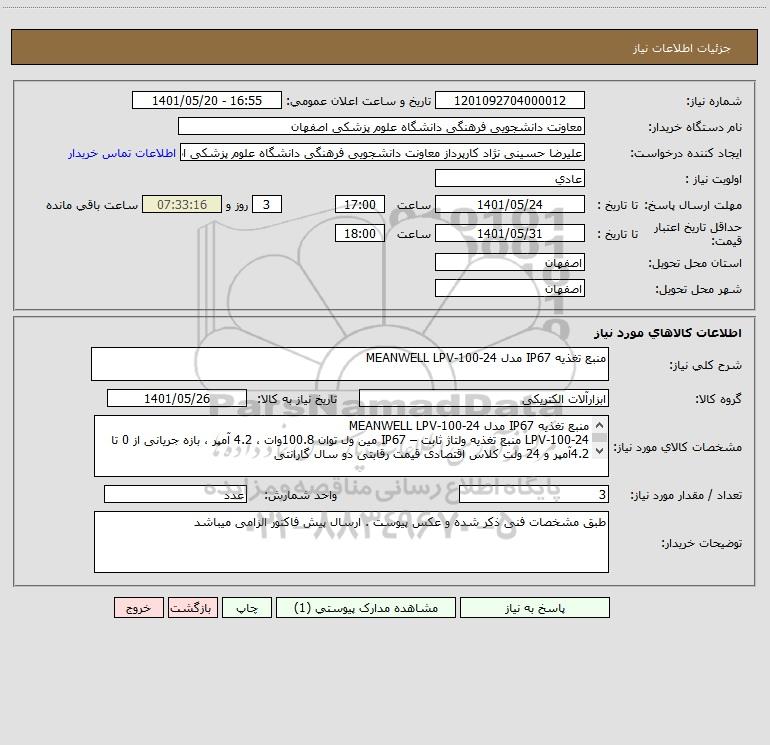This screenshot has width=770, height=745.
Task: Click the مشخصات کالای مورد نیاز text area
Action: click(351, 446)
